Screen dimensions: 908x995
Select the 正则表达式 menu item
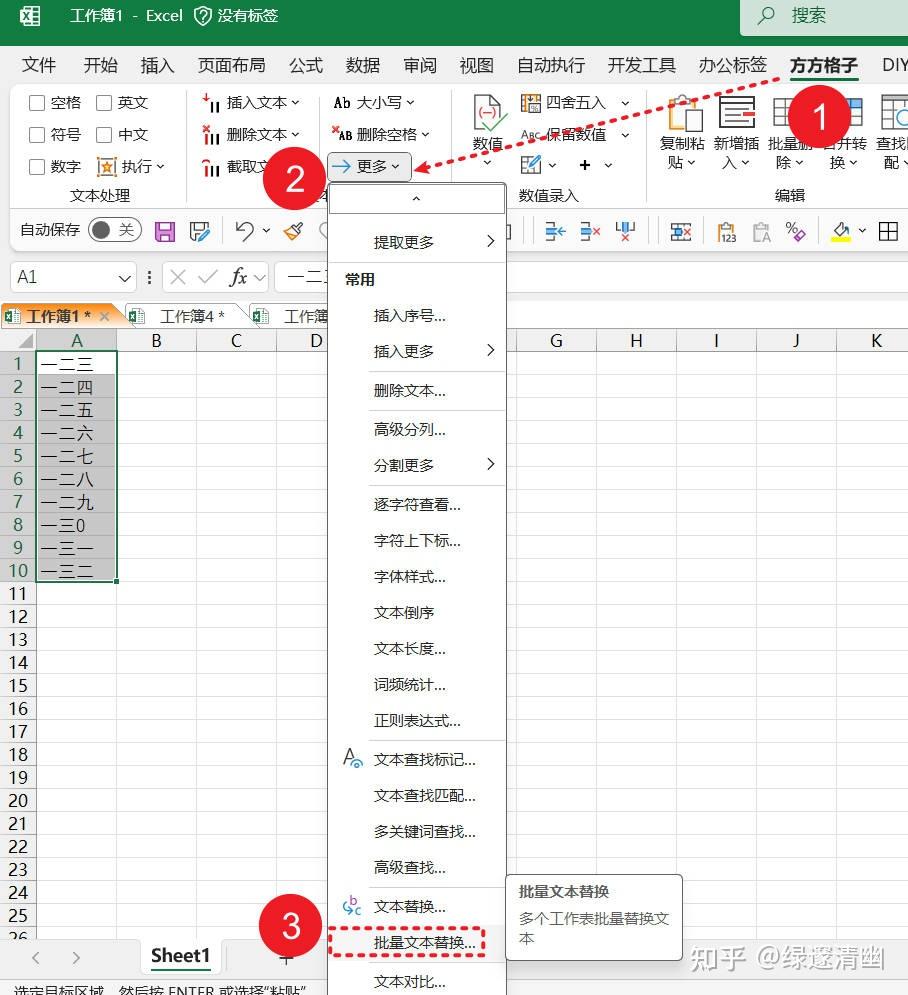(417, 720)
